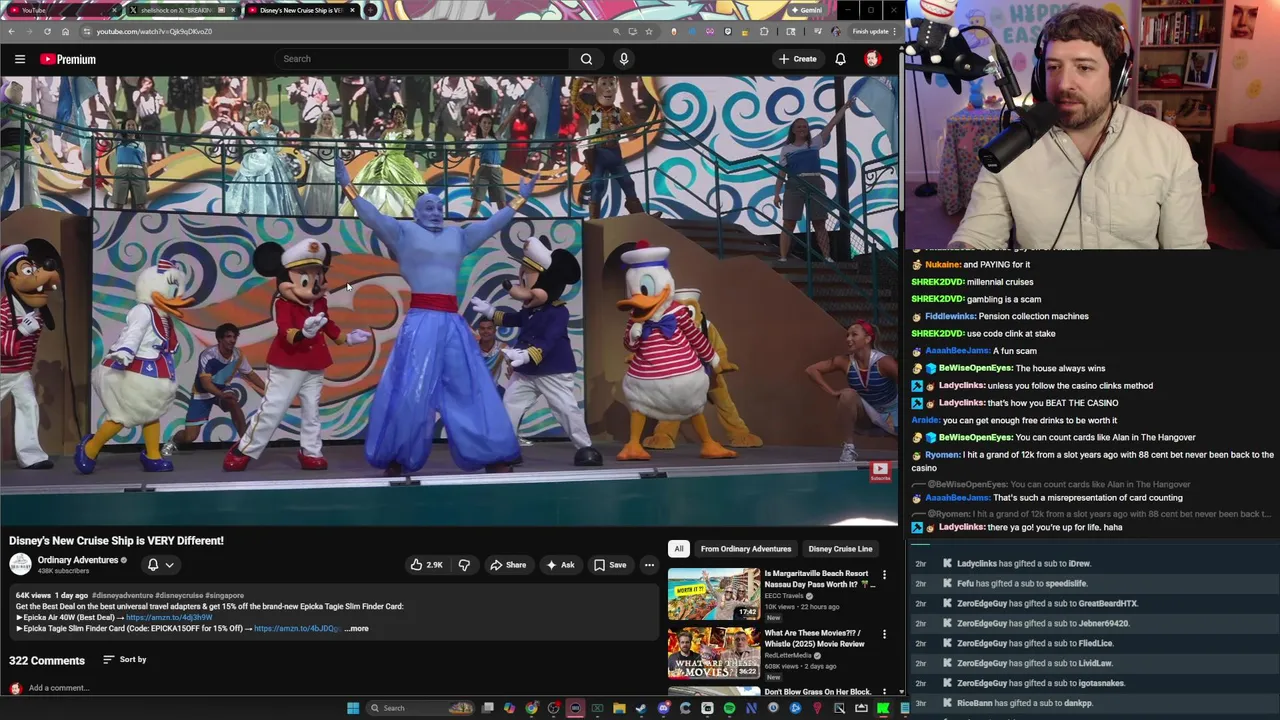
Task: Like the video (2.9K)
Action: [427, 565]
